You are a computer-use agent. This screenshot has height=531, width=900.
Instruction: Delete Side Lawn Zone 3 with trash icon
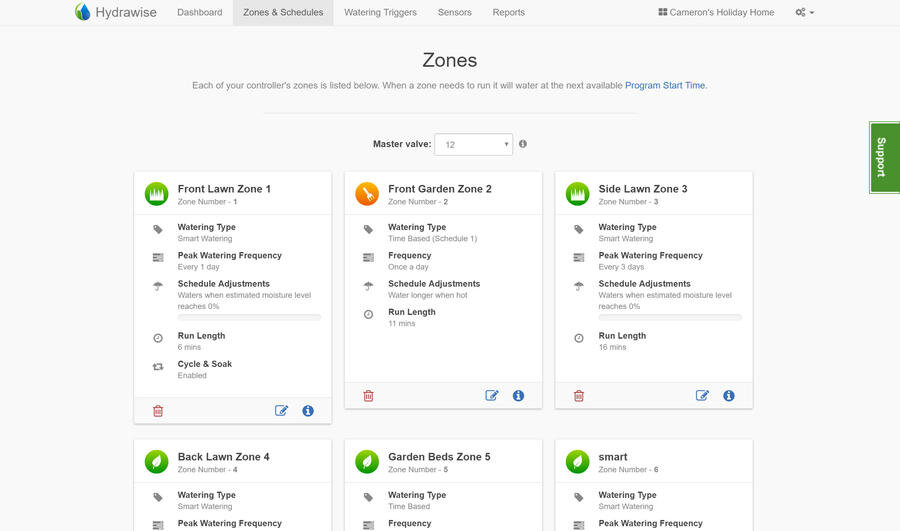coord(579,396)
